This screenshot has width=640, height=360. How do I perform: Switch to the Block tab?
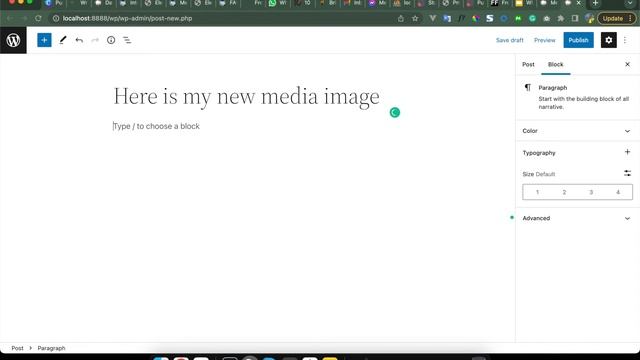coord(556,64)
